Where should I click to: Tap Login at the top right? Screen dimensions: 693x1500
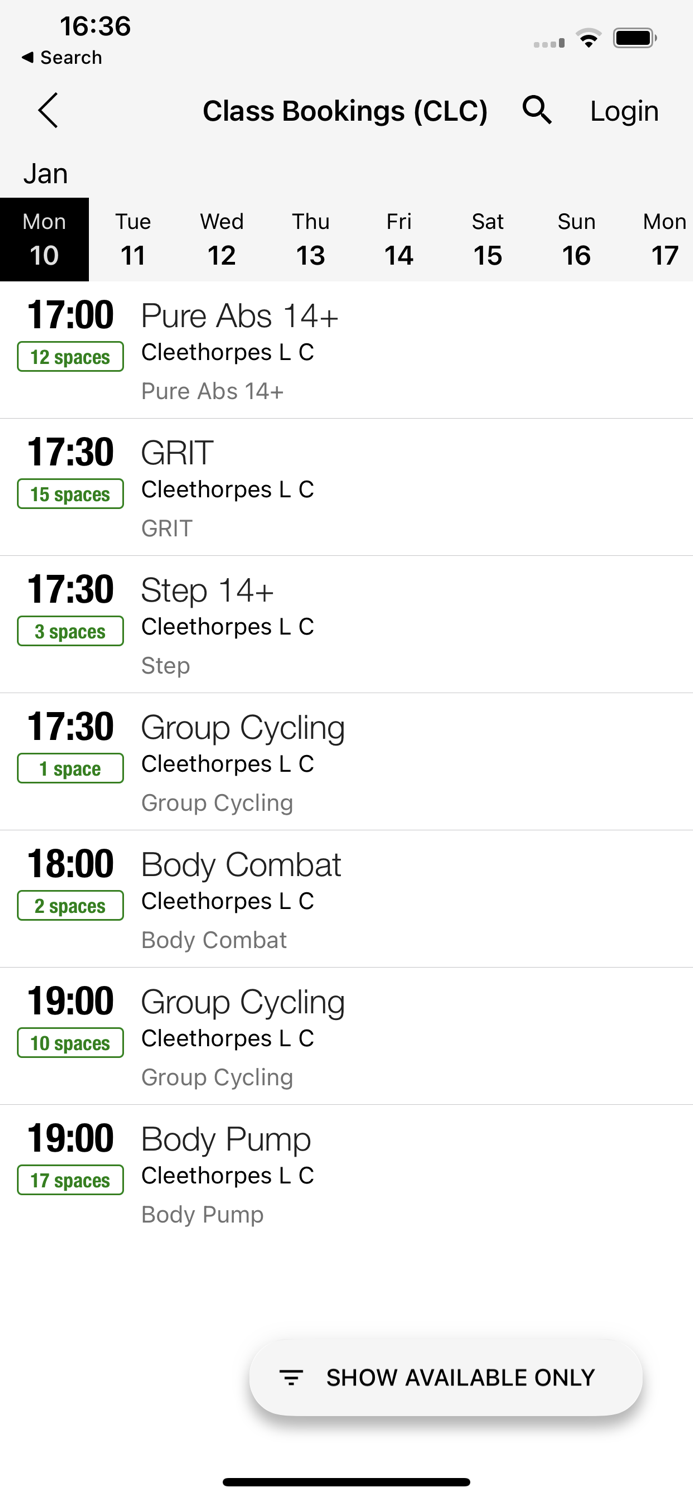click(624, 110)
